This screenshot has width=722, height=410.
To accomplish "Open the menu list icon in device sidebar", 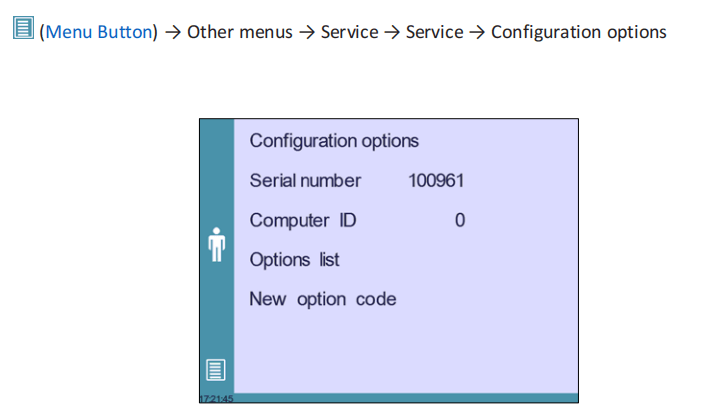I will [x=215, y=370].
